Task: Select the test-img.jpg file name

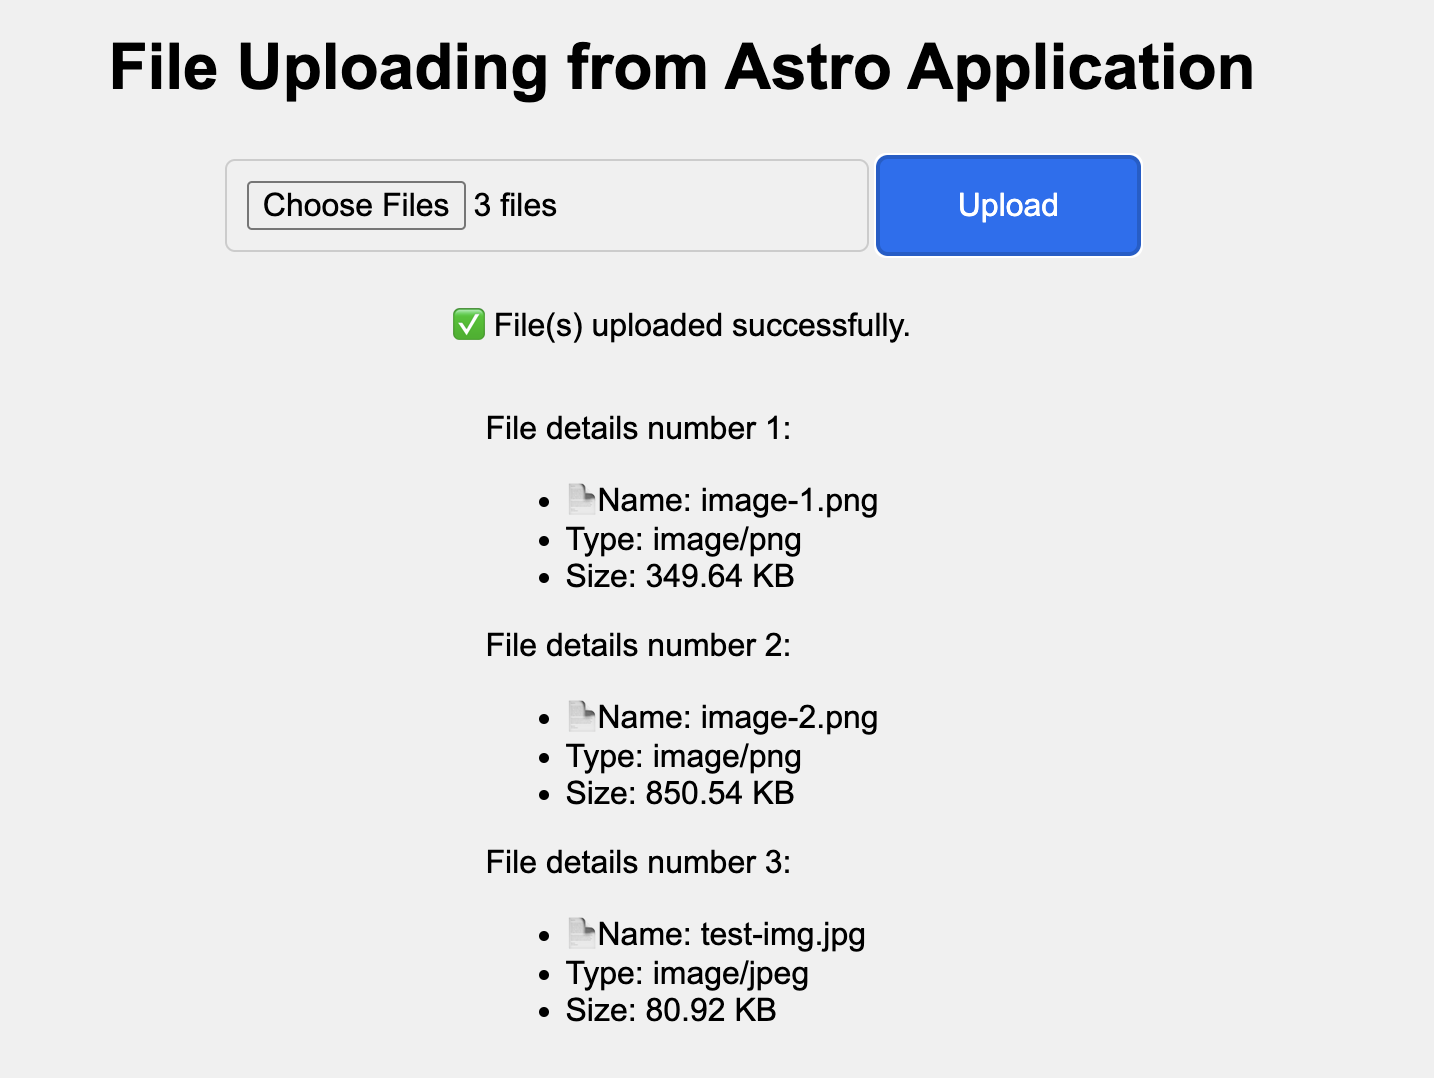Action: tap(782, 934)
